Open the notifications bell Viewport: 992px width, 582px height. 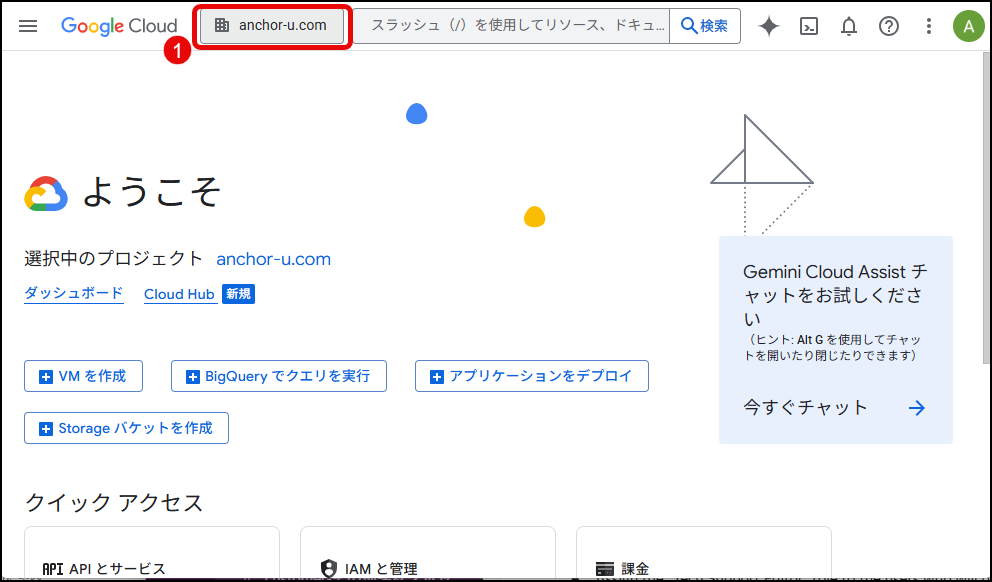click(x=849, y=26)
